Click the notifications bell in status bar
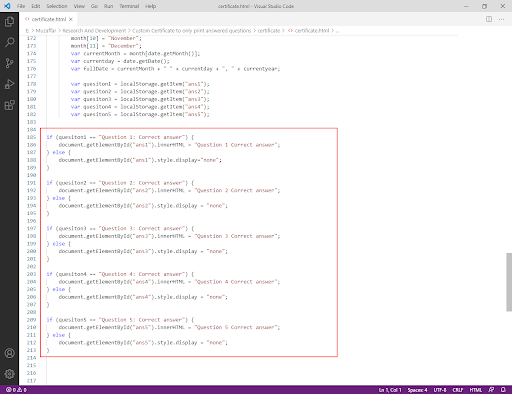The width and height of the screenshot is (512, 394). point(503,390)
